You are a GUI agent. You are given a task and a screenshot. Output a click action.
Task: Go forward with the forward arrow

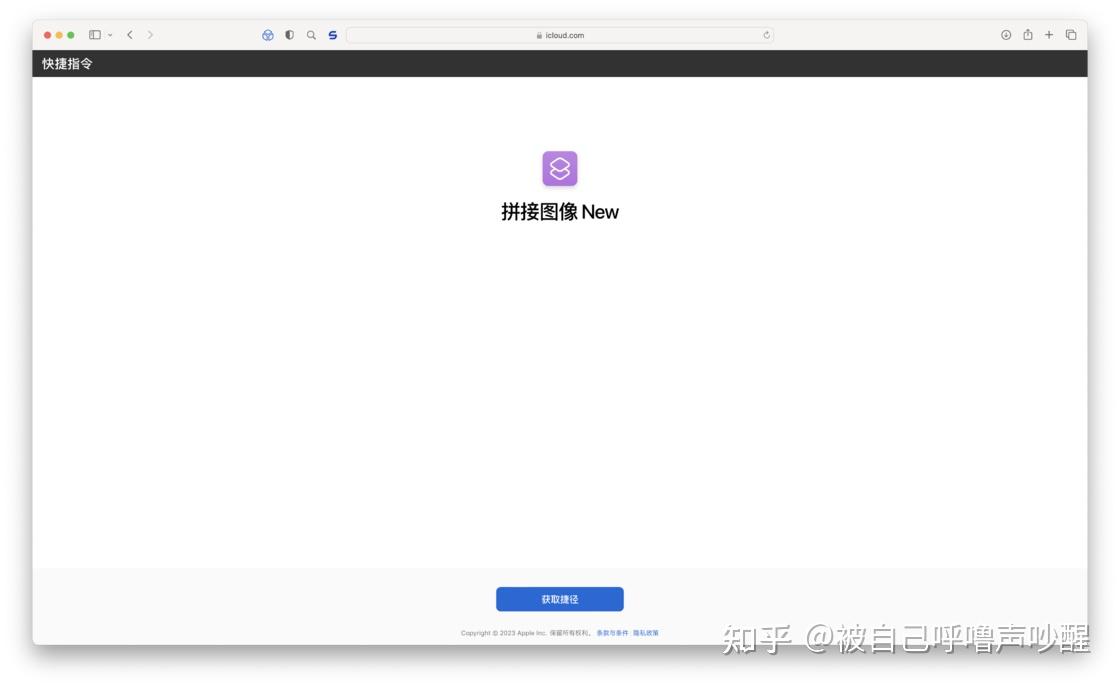point(150,34)
